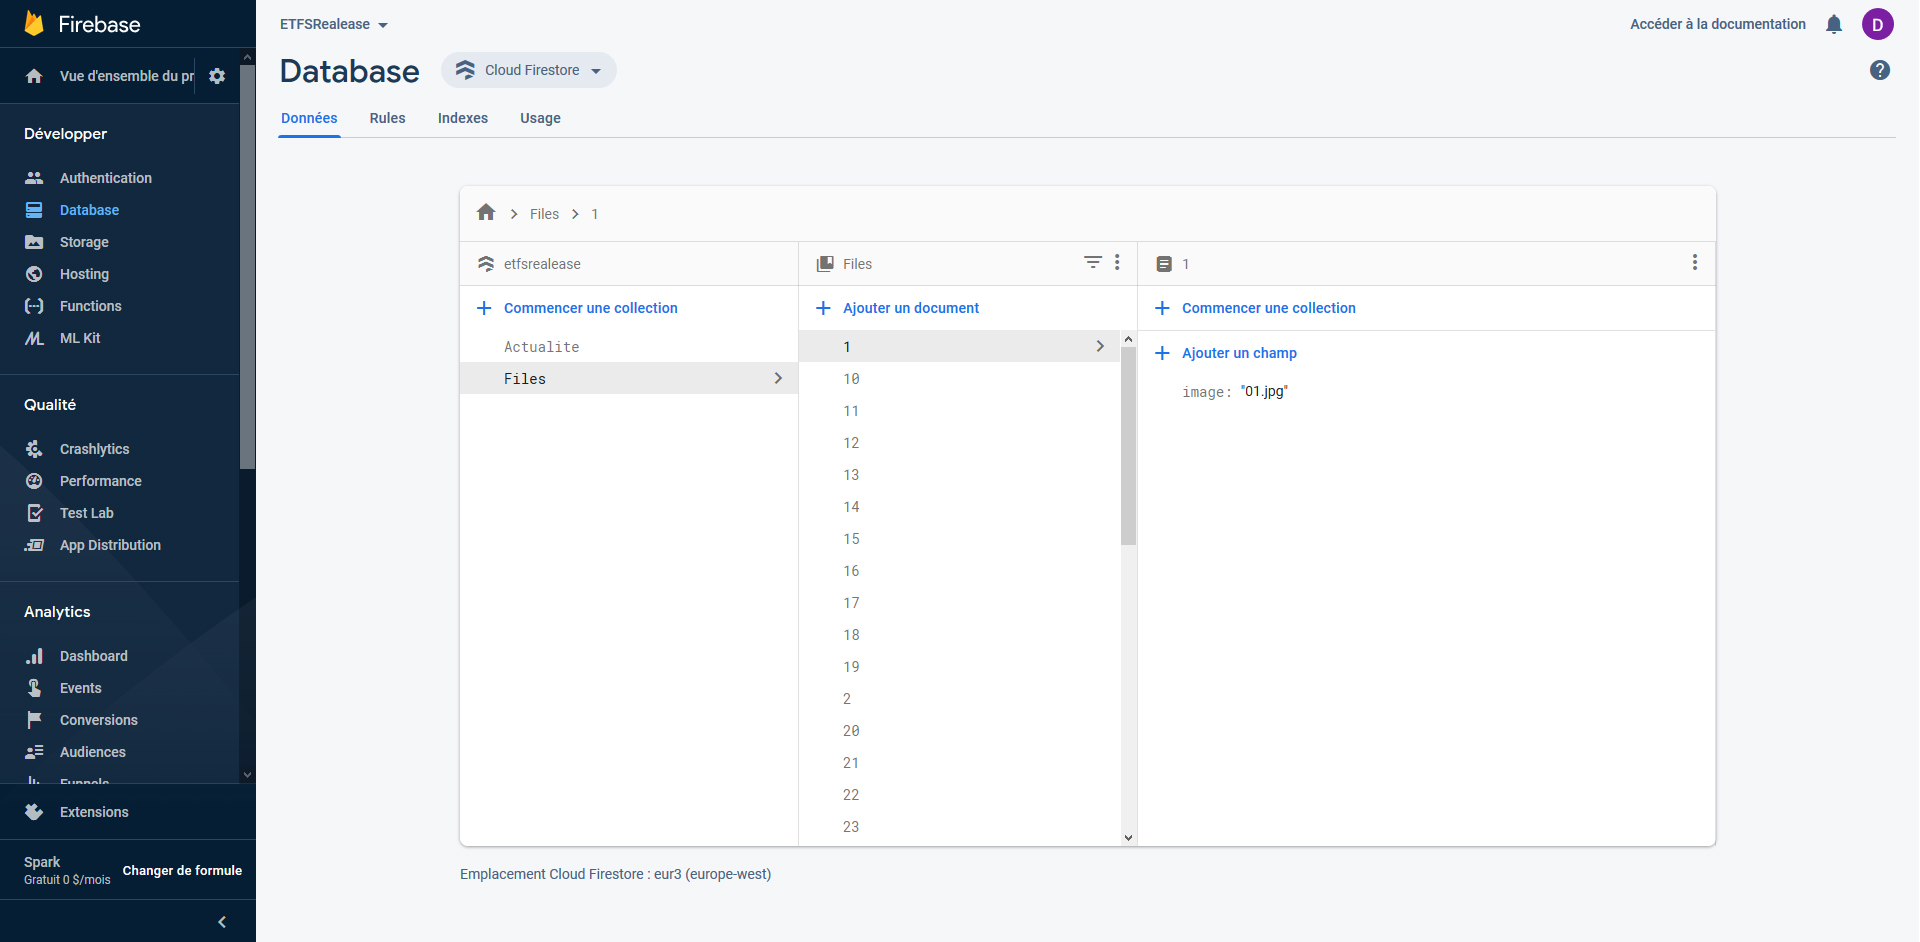Viewport: 1920px width, 942px height.
Task: Open Analytics Events
Action: click(80, 688)
